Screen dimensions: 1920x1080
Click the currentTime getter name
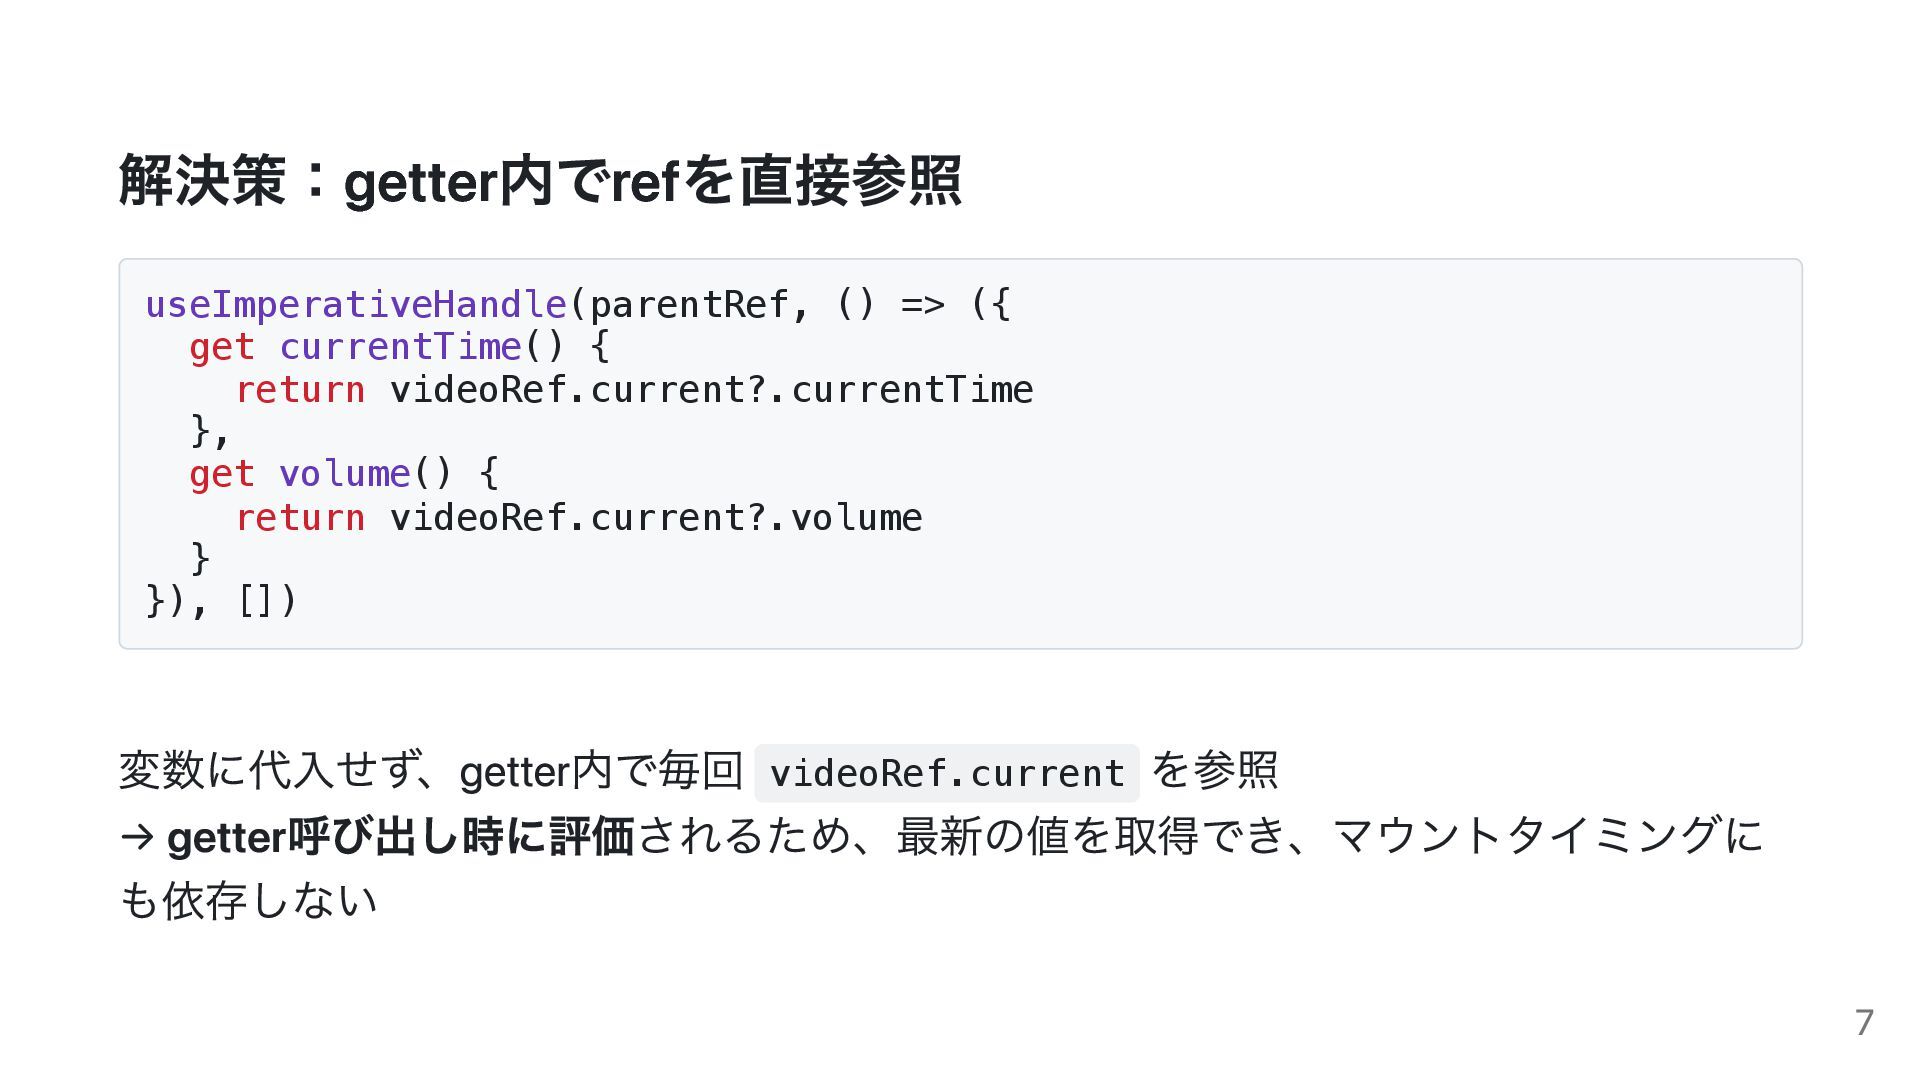tap(400, 347)
